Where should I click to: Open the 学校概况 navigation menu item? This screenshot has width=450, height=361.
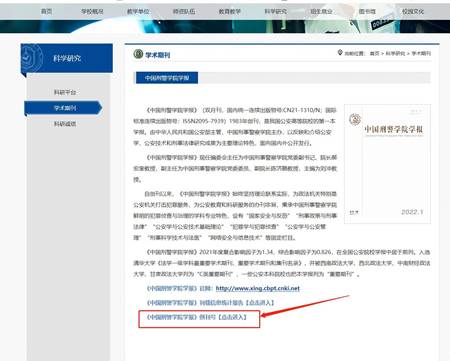(92, 11)
